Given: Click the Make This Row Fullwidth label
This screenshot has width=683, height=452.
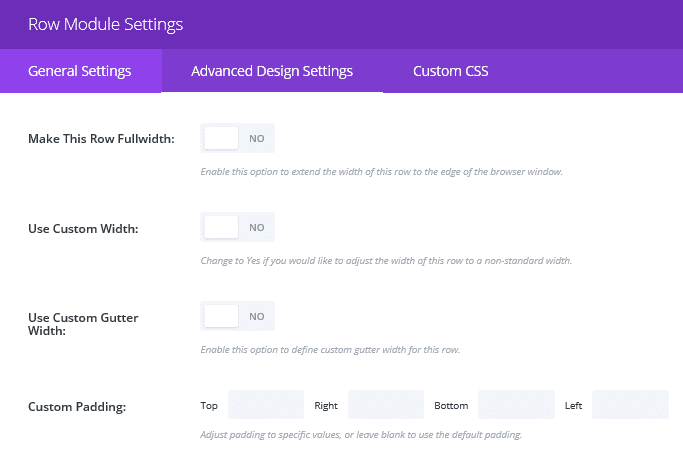Looking at the screenshot, I should point(101,139).
